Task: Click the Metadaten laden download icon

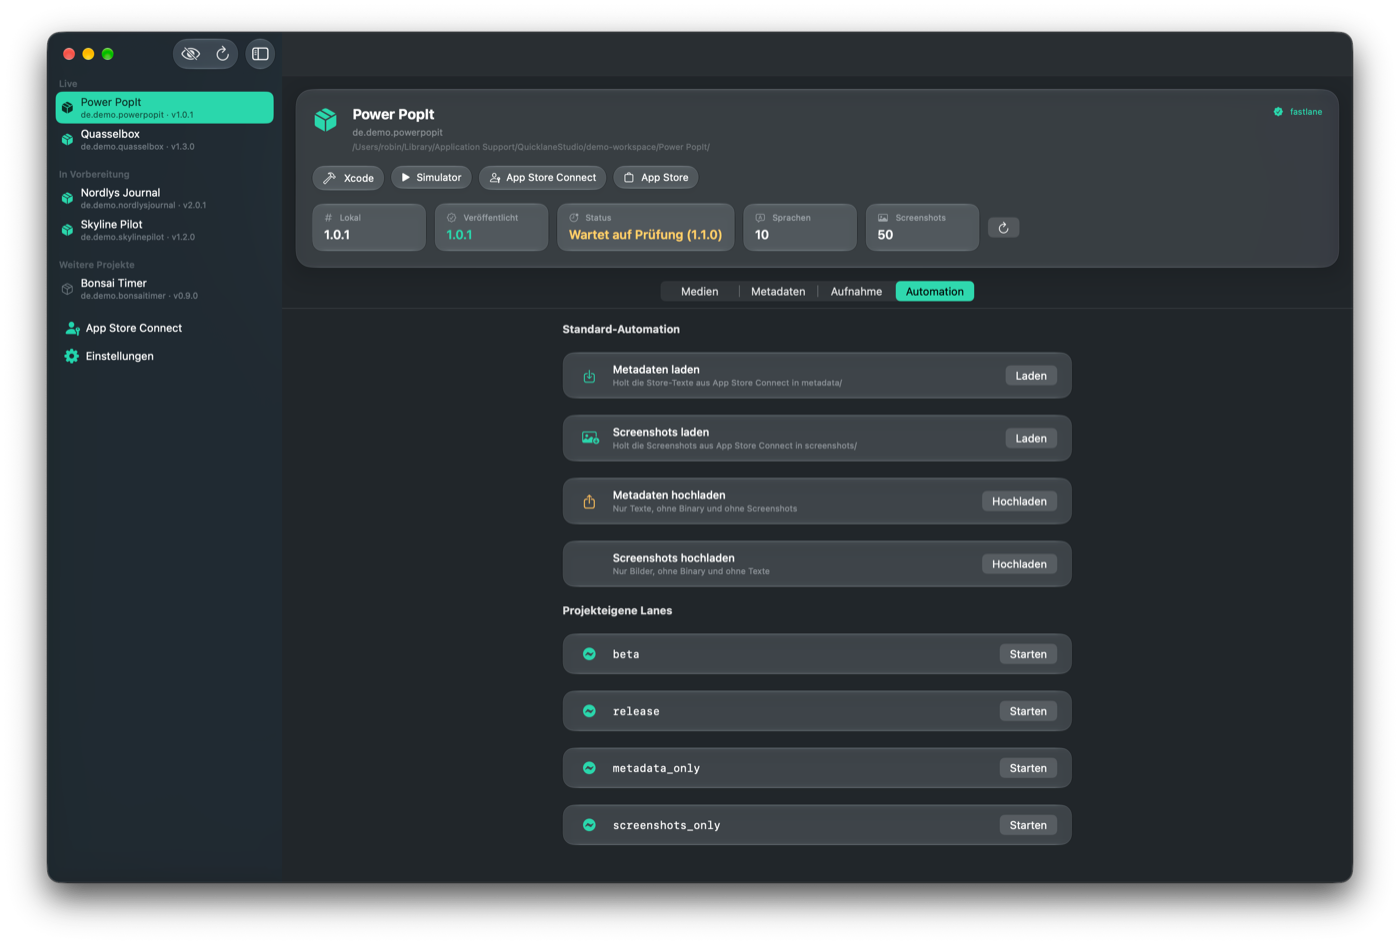Action: coord(589,376)
